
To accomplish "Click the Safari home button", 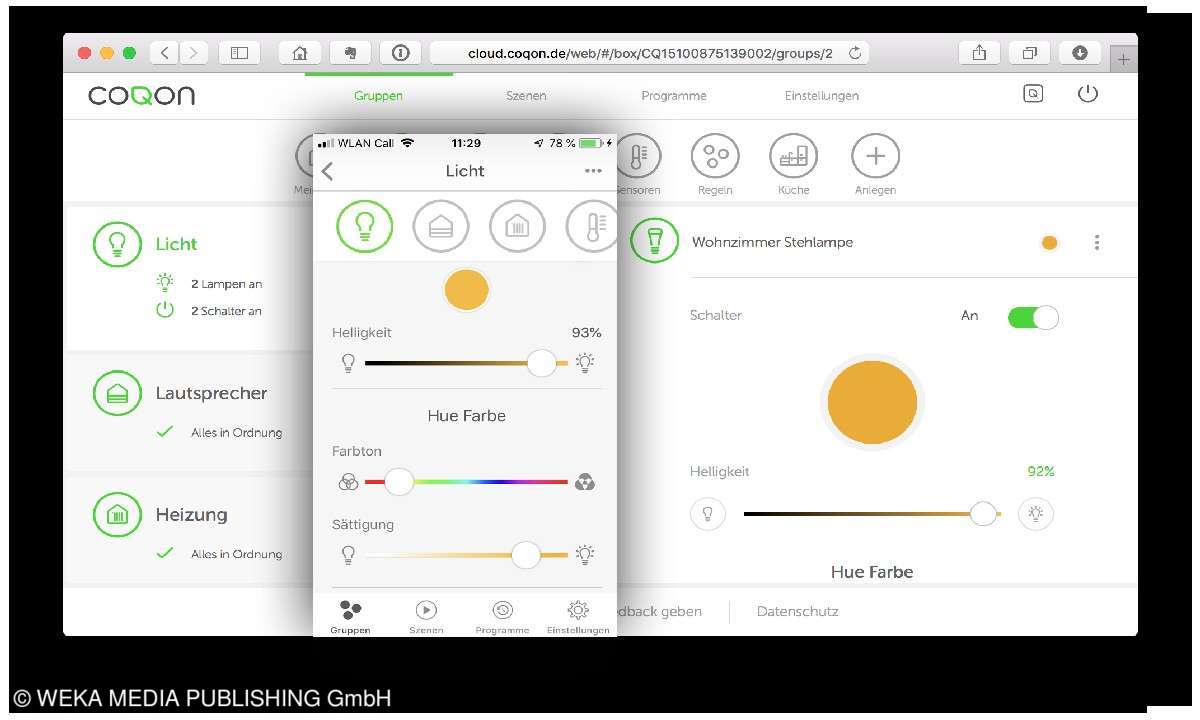I will pos(299,53).
